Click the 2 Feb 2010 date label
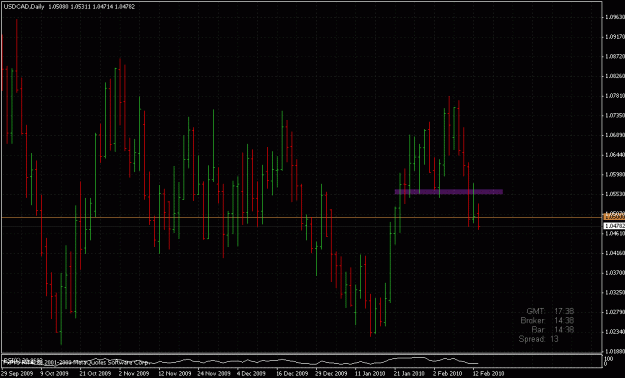Screen dimensions: 625x378 (x=448, y=374)
